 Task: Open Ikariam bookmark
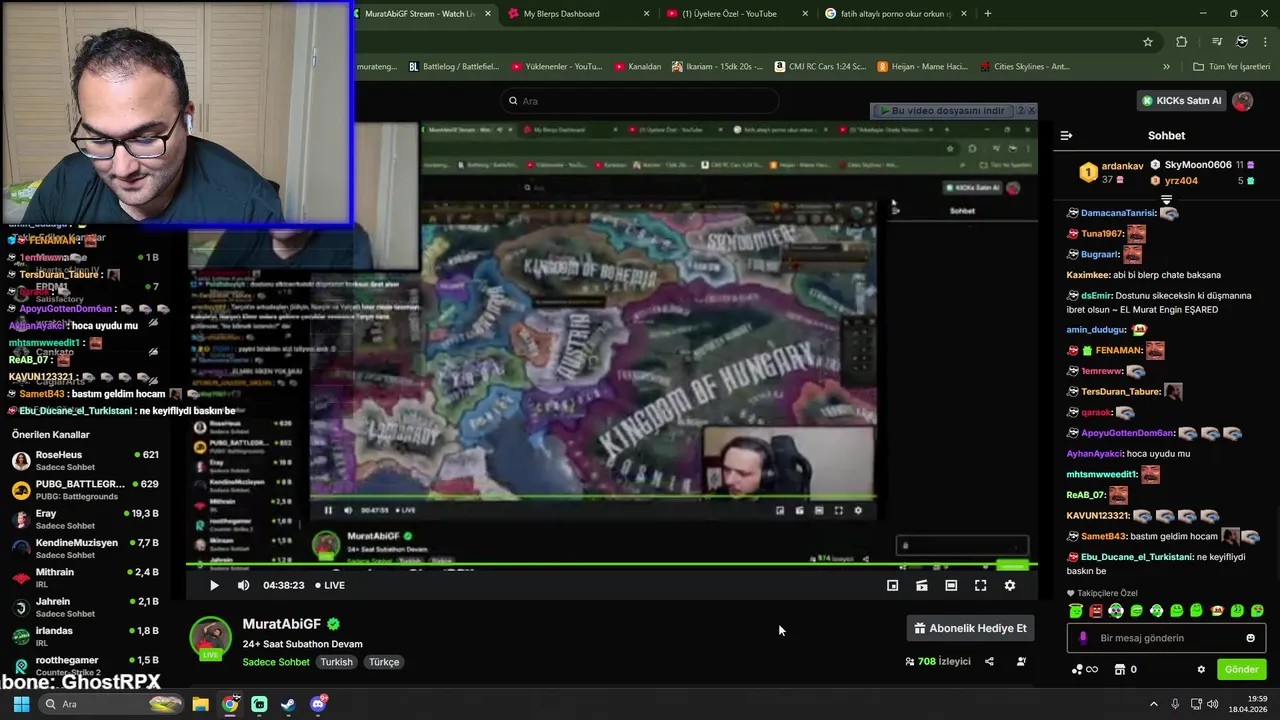pos(718,67)
